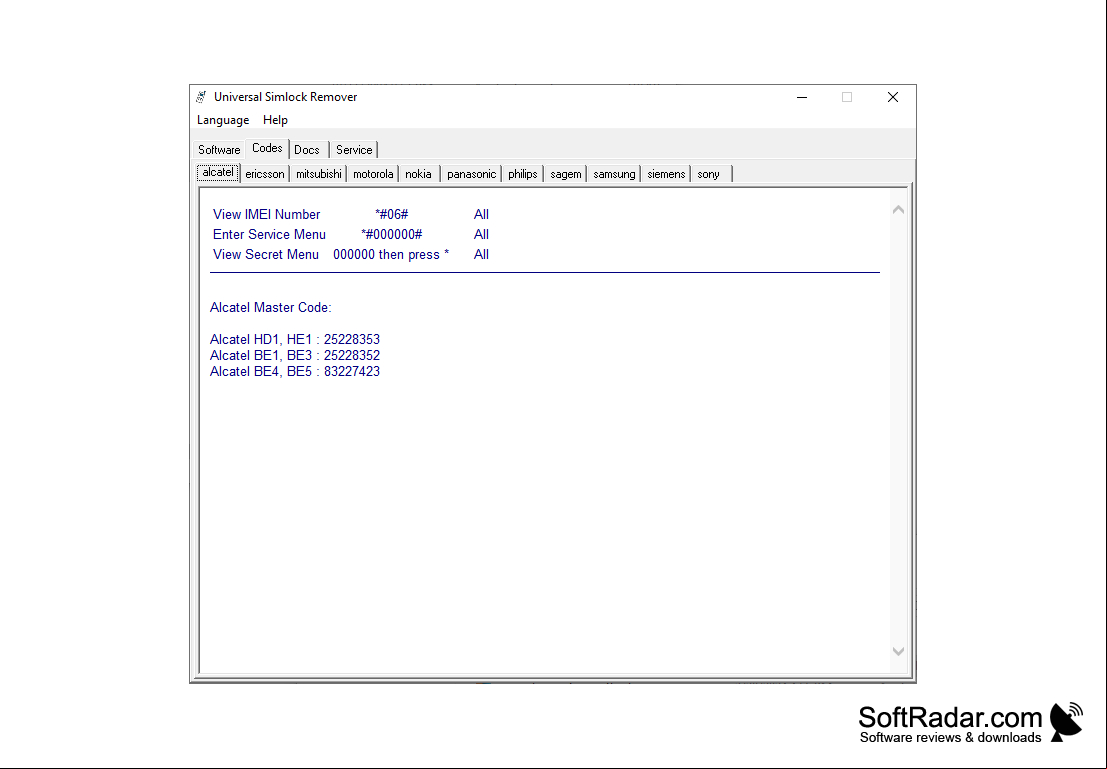Click "All" in the Service Menu row
The width and height of the screenshot is (1107, 769).
(x=481, y=234)
